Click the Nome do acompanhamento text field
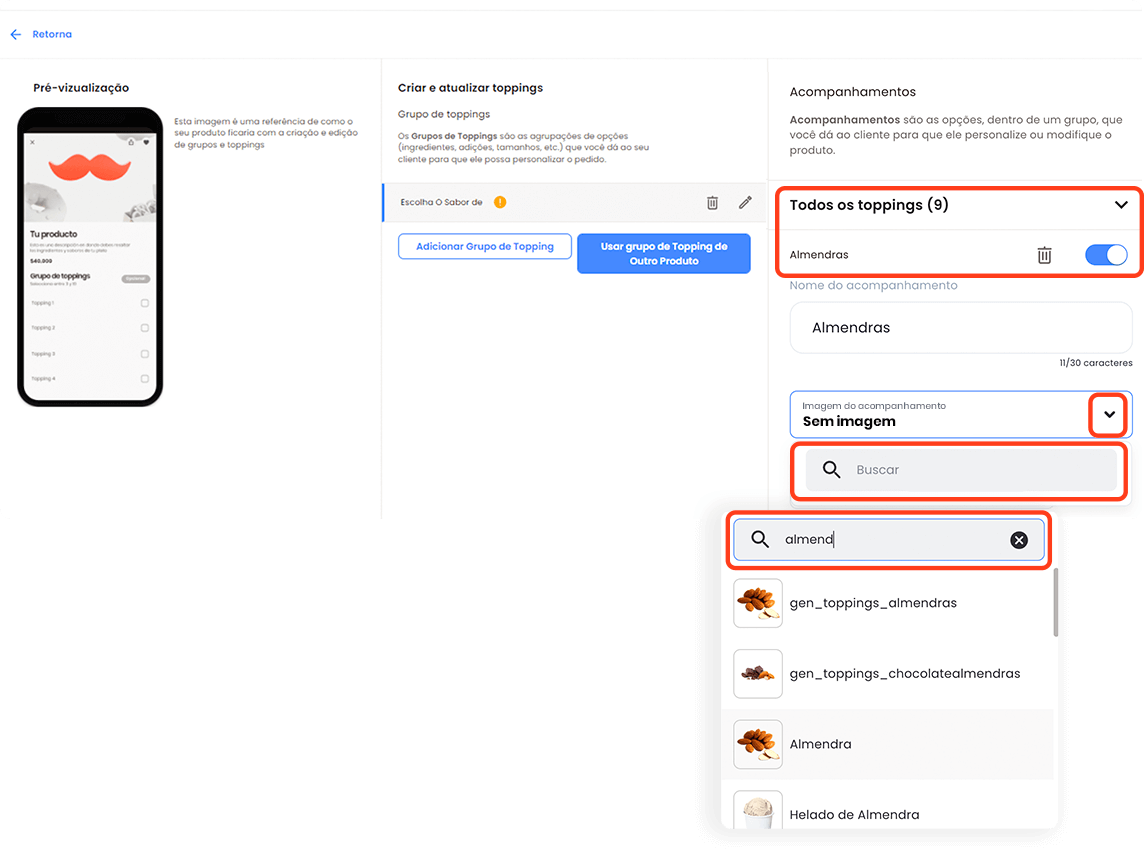This screenshot has height=850, width=1144. [x=960, y=327]
